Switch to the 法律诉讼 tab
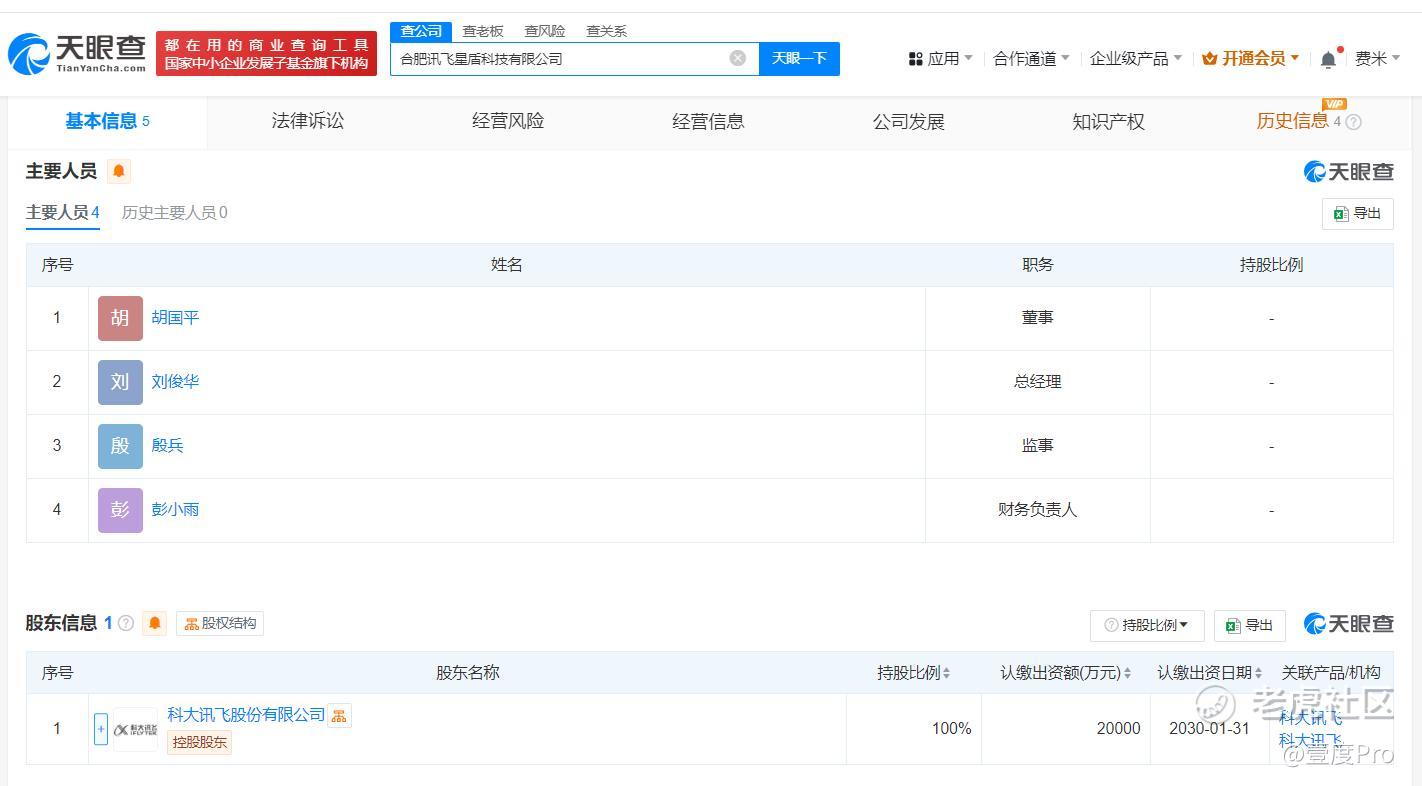This screenshot has height=786, width=1422. (307, 121)
